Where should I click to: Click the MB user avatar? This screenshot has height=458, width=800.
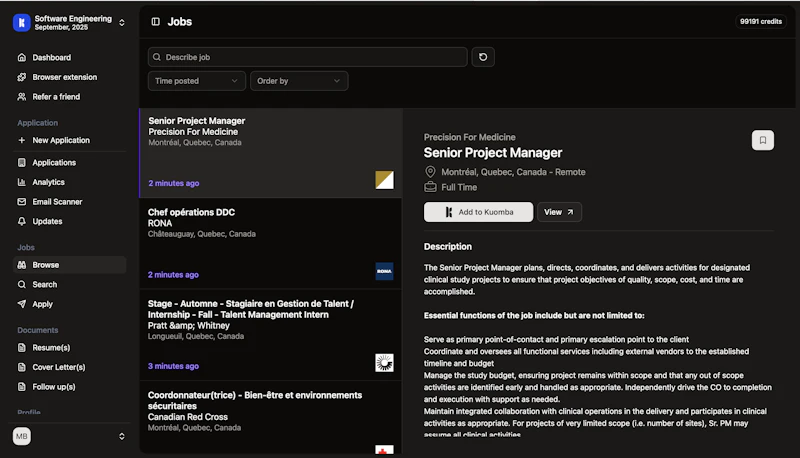coord(22,436)
